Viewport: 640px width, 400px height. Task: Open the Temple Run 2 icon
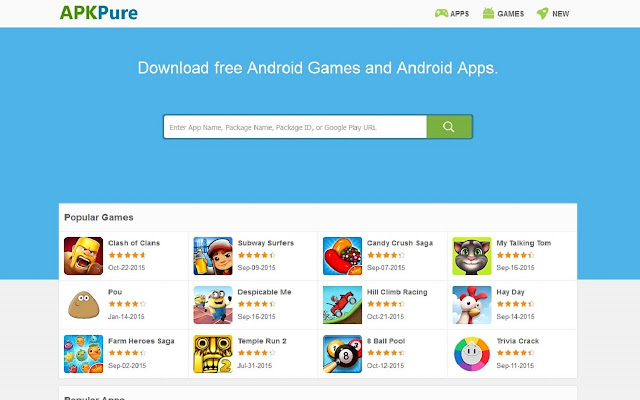(x=213, y=354)
